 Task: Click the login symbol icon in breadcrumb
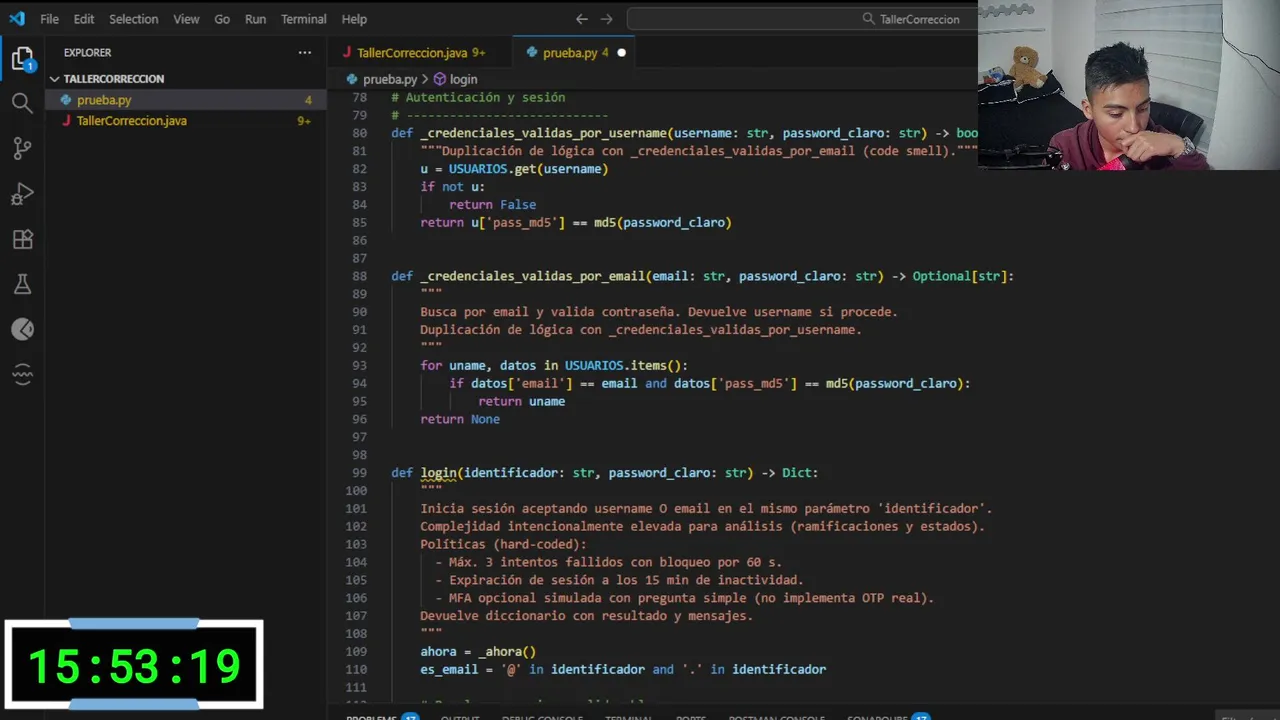coord(439,79)
